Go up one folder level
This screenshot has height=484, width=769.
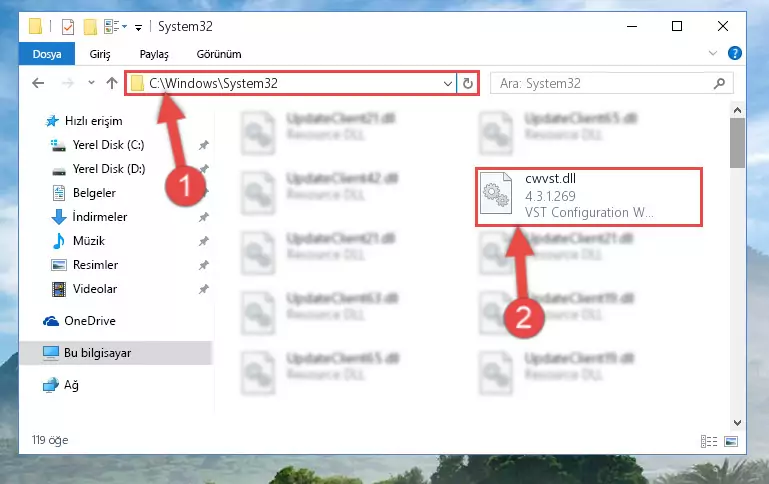coord(112,83)
